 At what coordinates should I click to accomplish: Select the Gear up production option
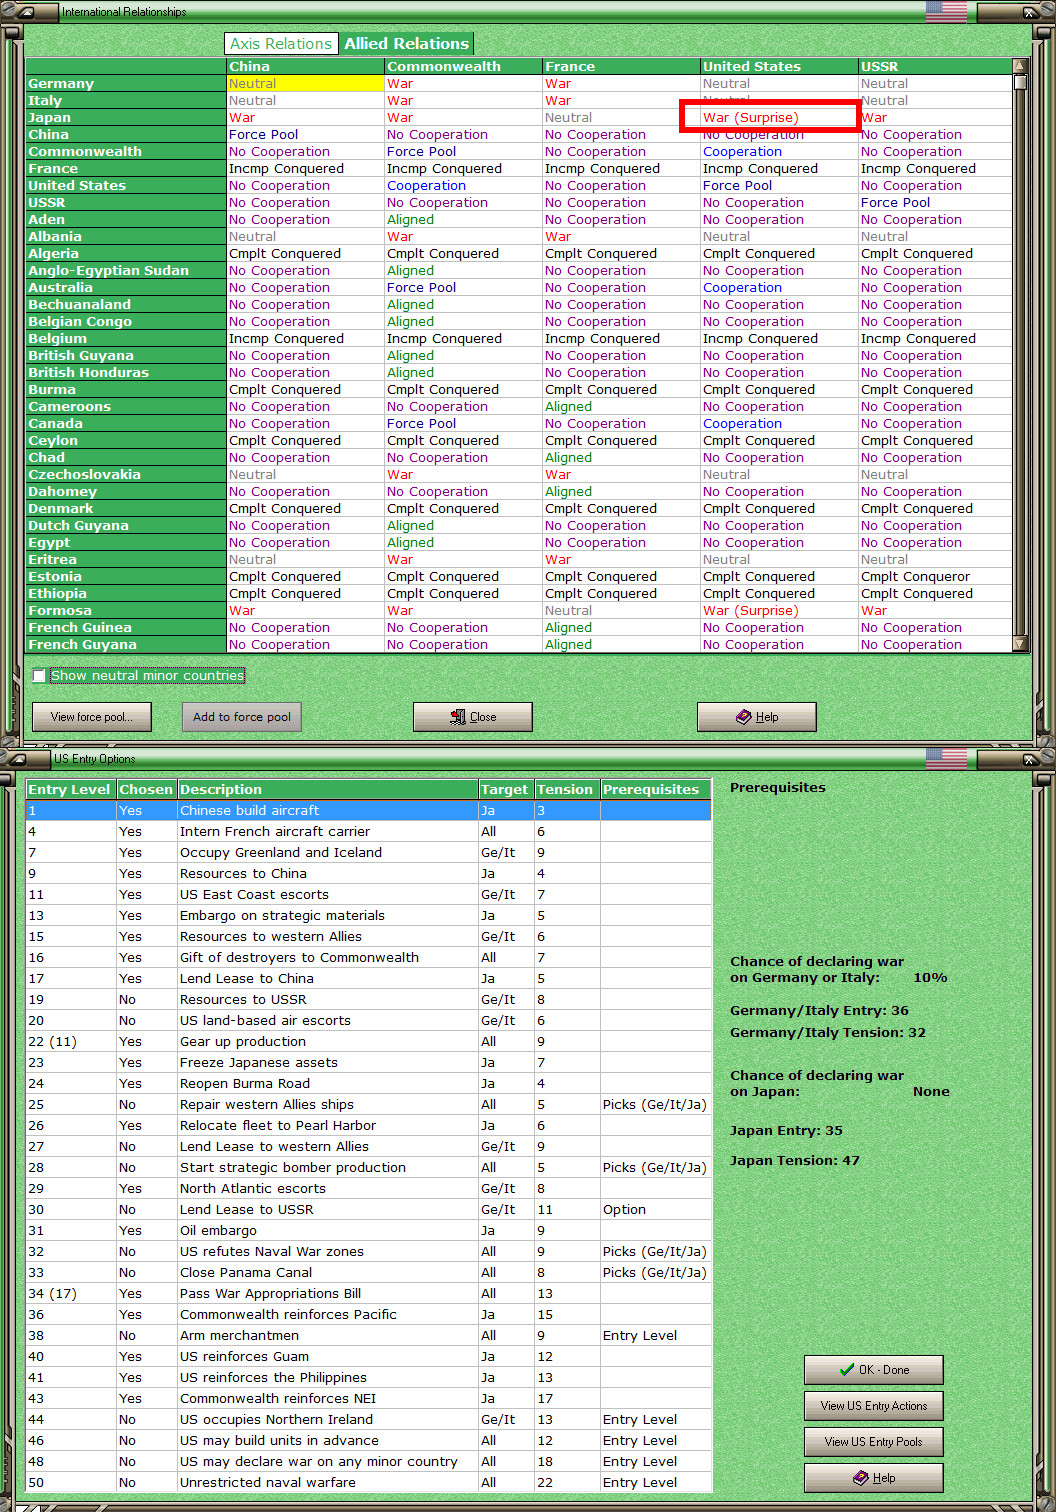pos(368,1042)
